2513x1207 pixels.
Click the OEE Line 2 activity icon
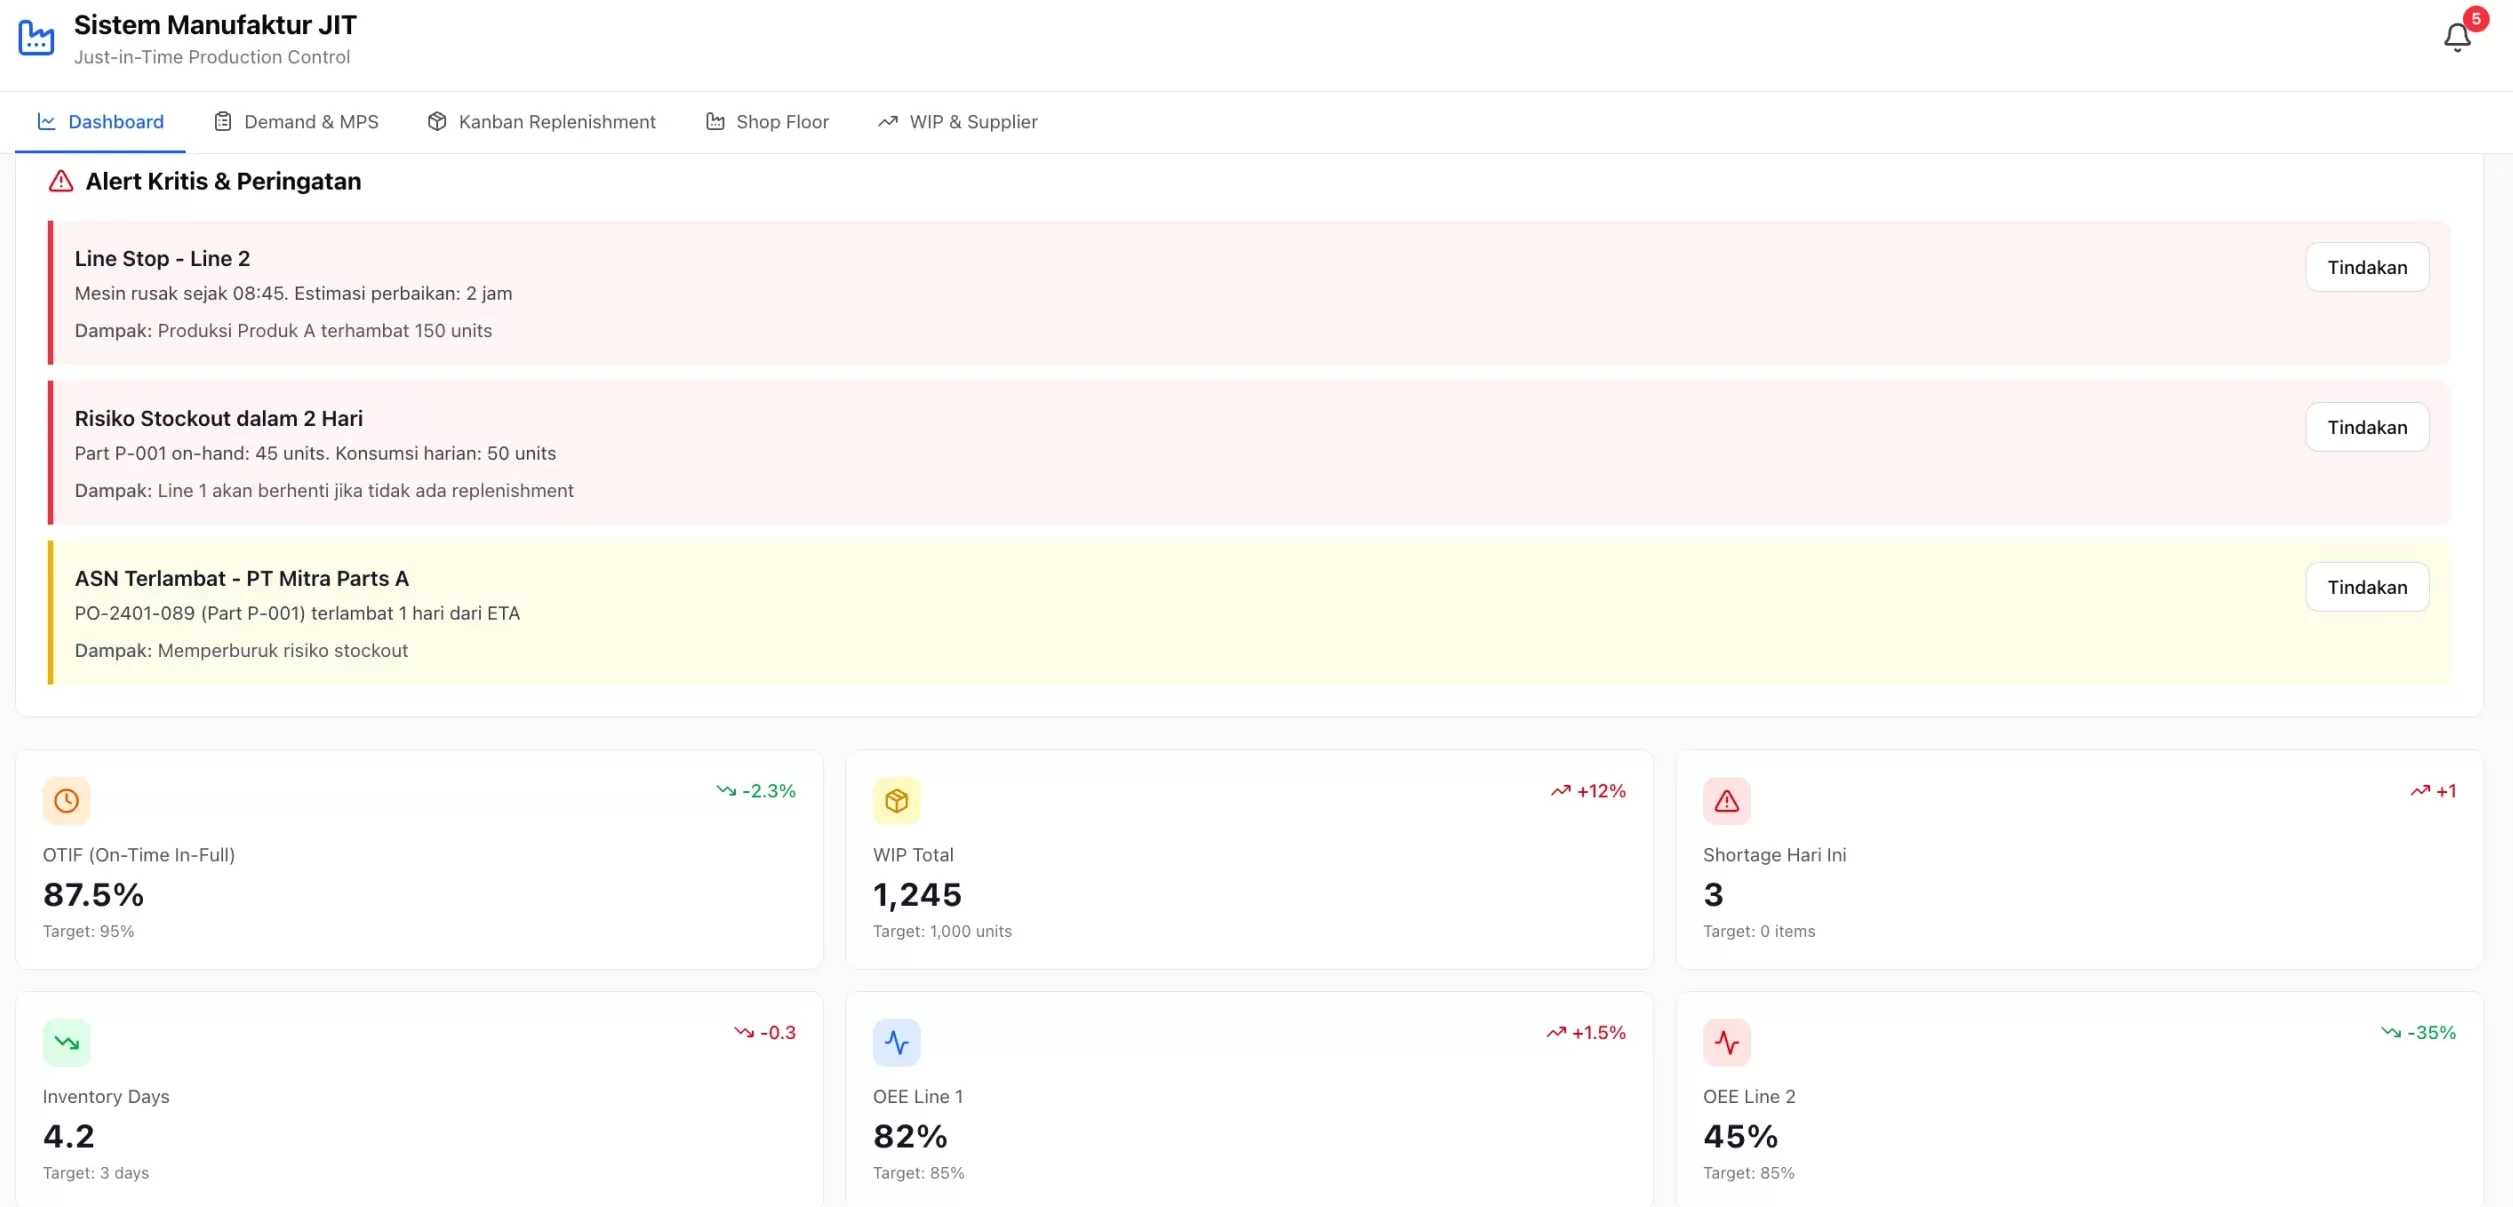pos(1726,1043)
